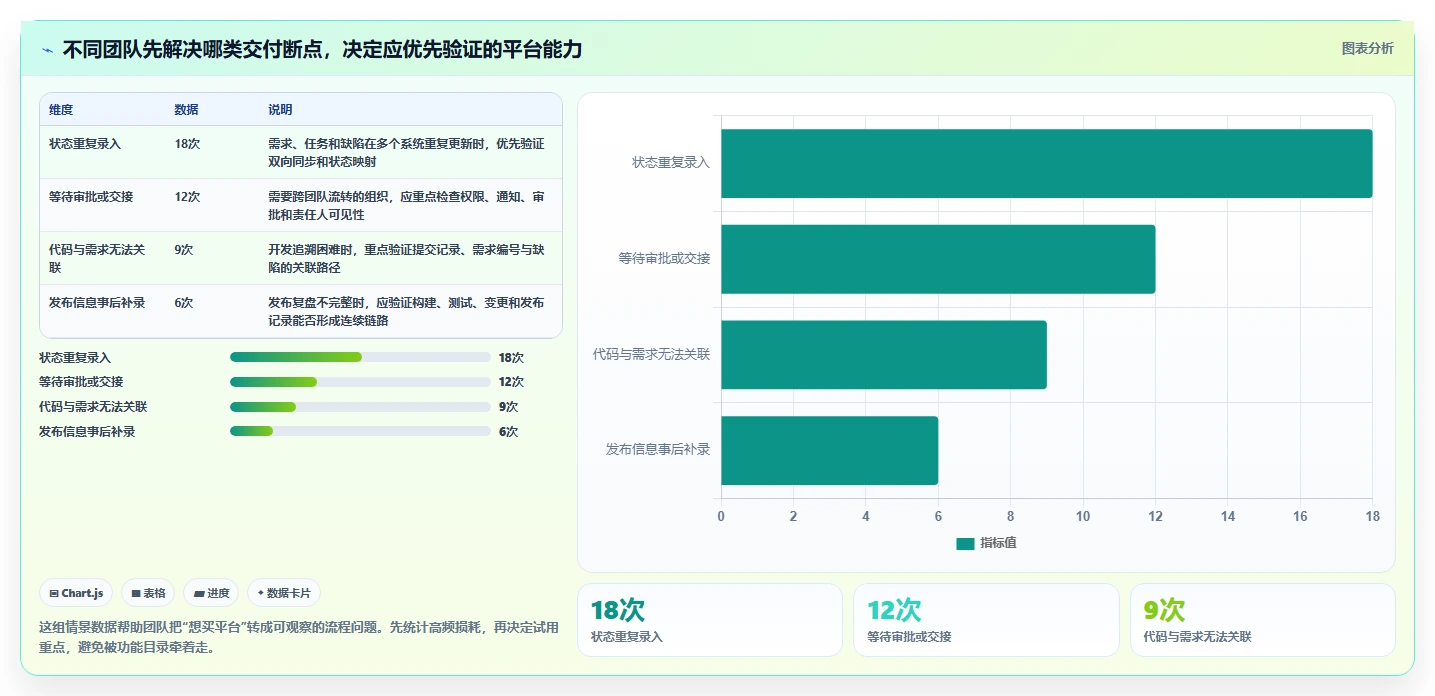This screenshot has height=696, width=1435.
Task: Click the 代码与需求无法关联 chart bar
Action: [x=884, y=354]
